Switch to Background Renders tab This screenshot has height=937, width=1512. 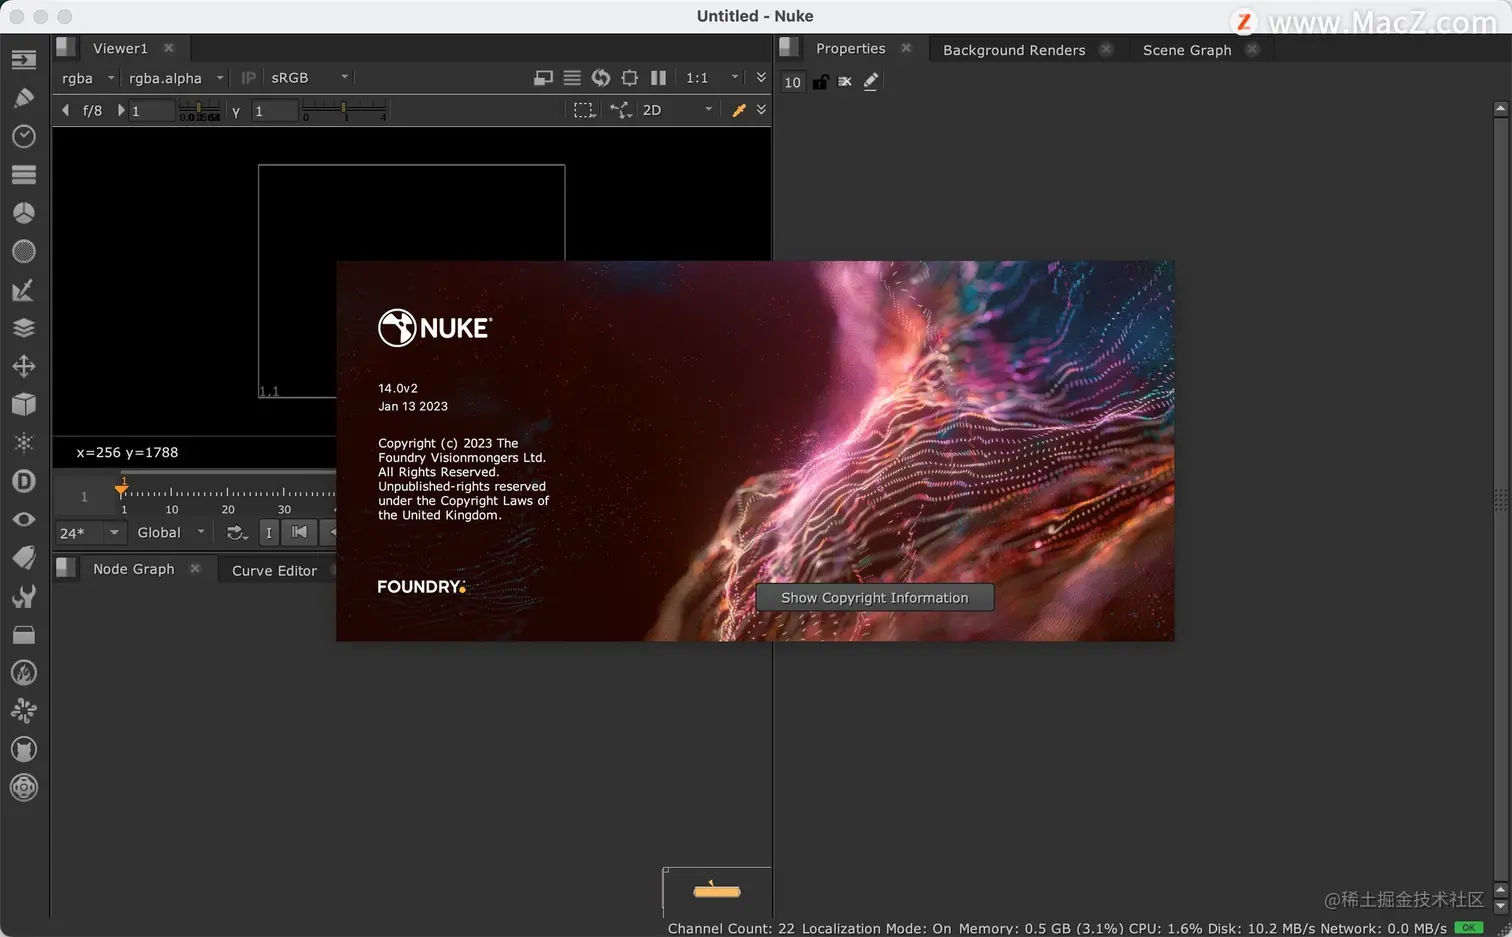1014,50
